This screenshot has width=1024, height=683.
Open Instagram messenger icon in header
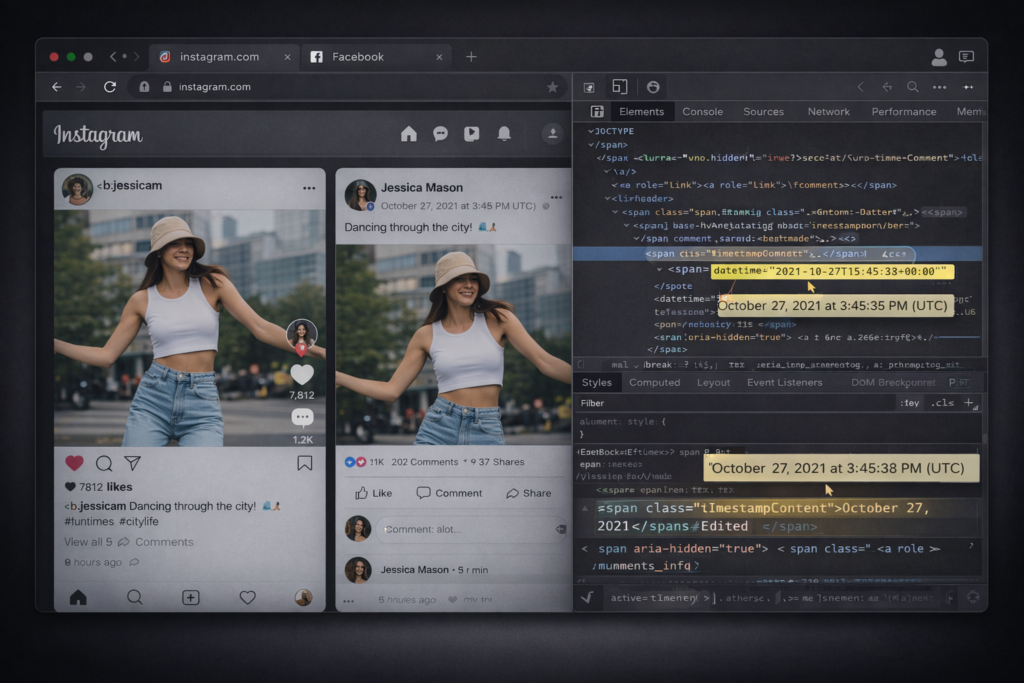point(440,134)
